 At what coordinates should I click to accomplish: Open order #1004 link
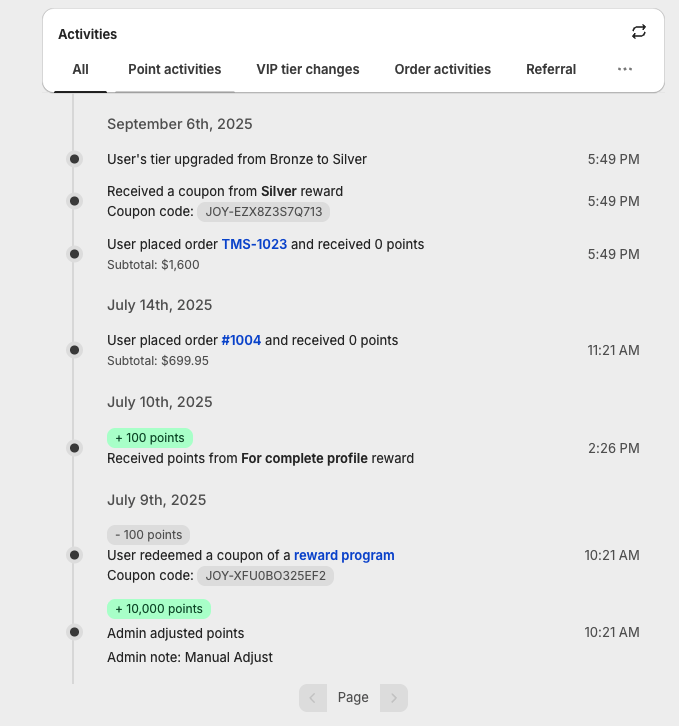click(241, 340)
